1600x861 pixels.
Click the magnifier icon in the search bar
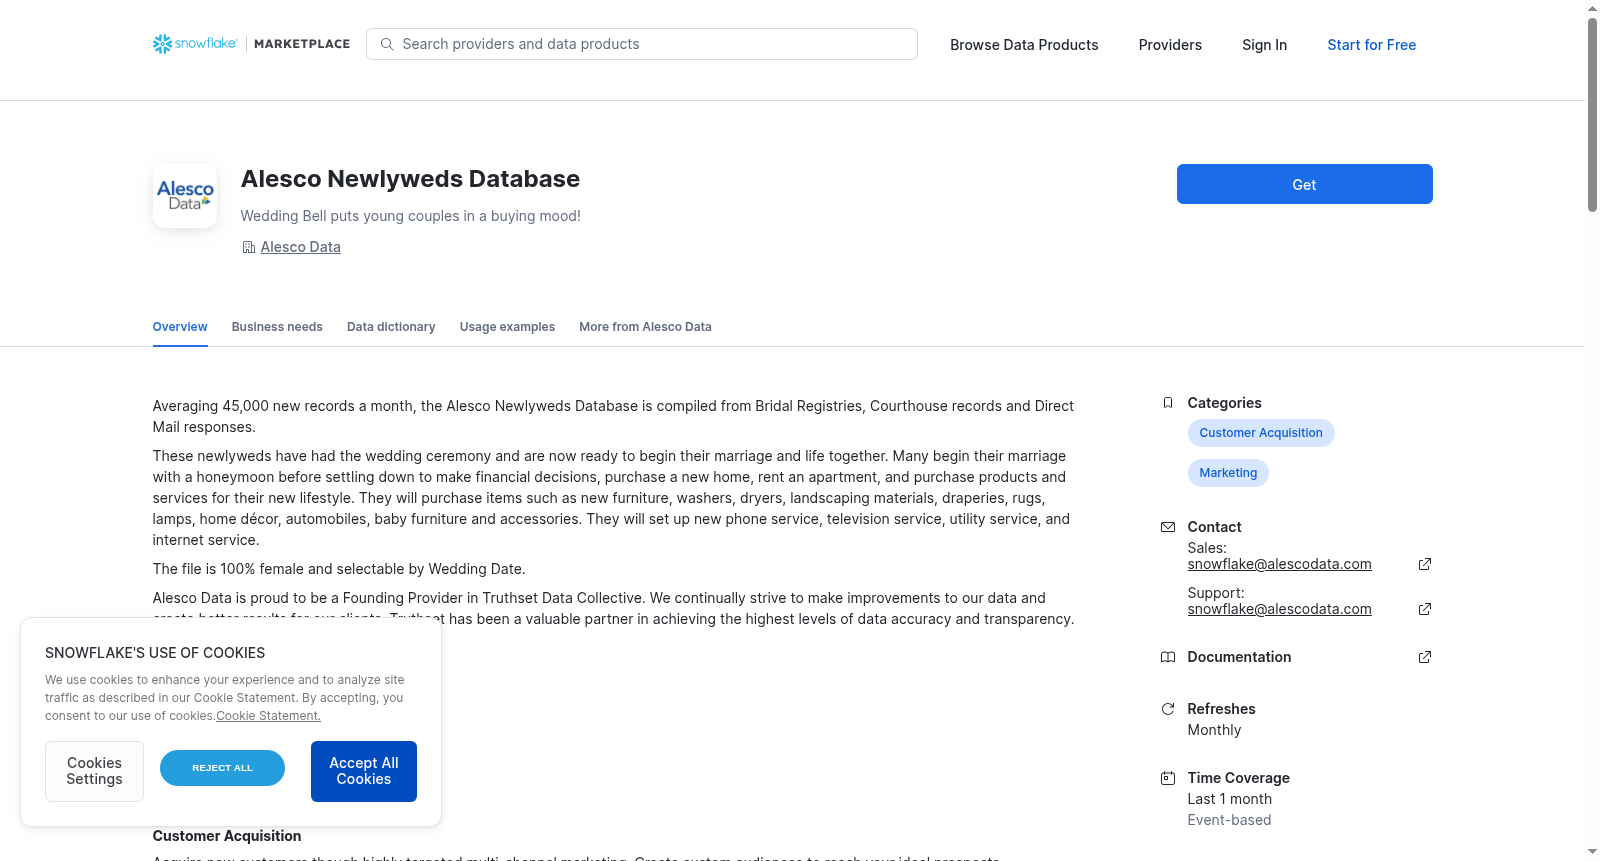pyautogui.click(x=387, y=44)
